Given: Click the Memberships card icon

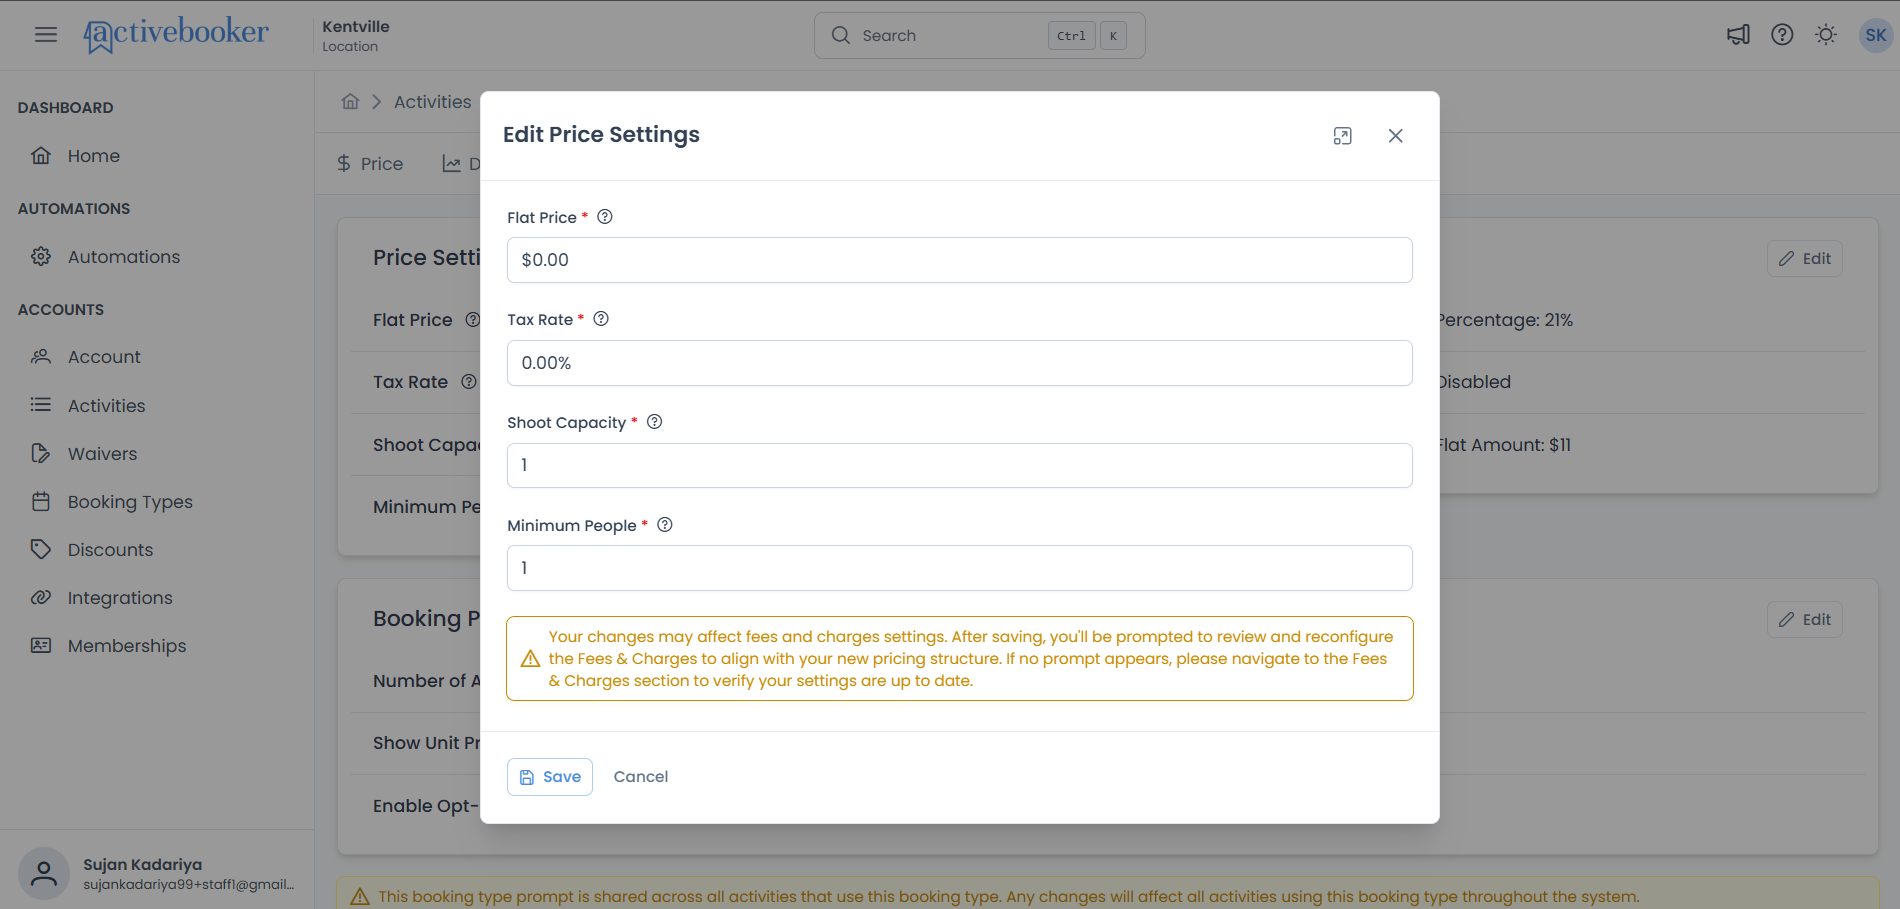Looking at the screenshot, I should [41, 645].
